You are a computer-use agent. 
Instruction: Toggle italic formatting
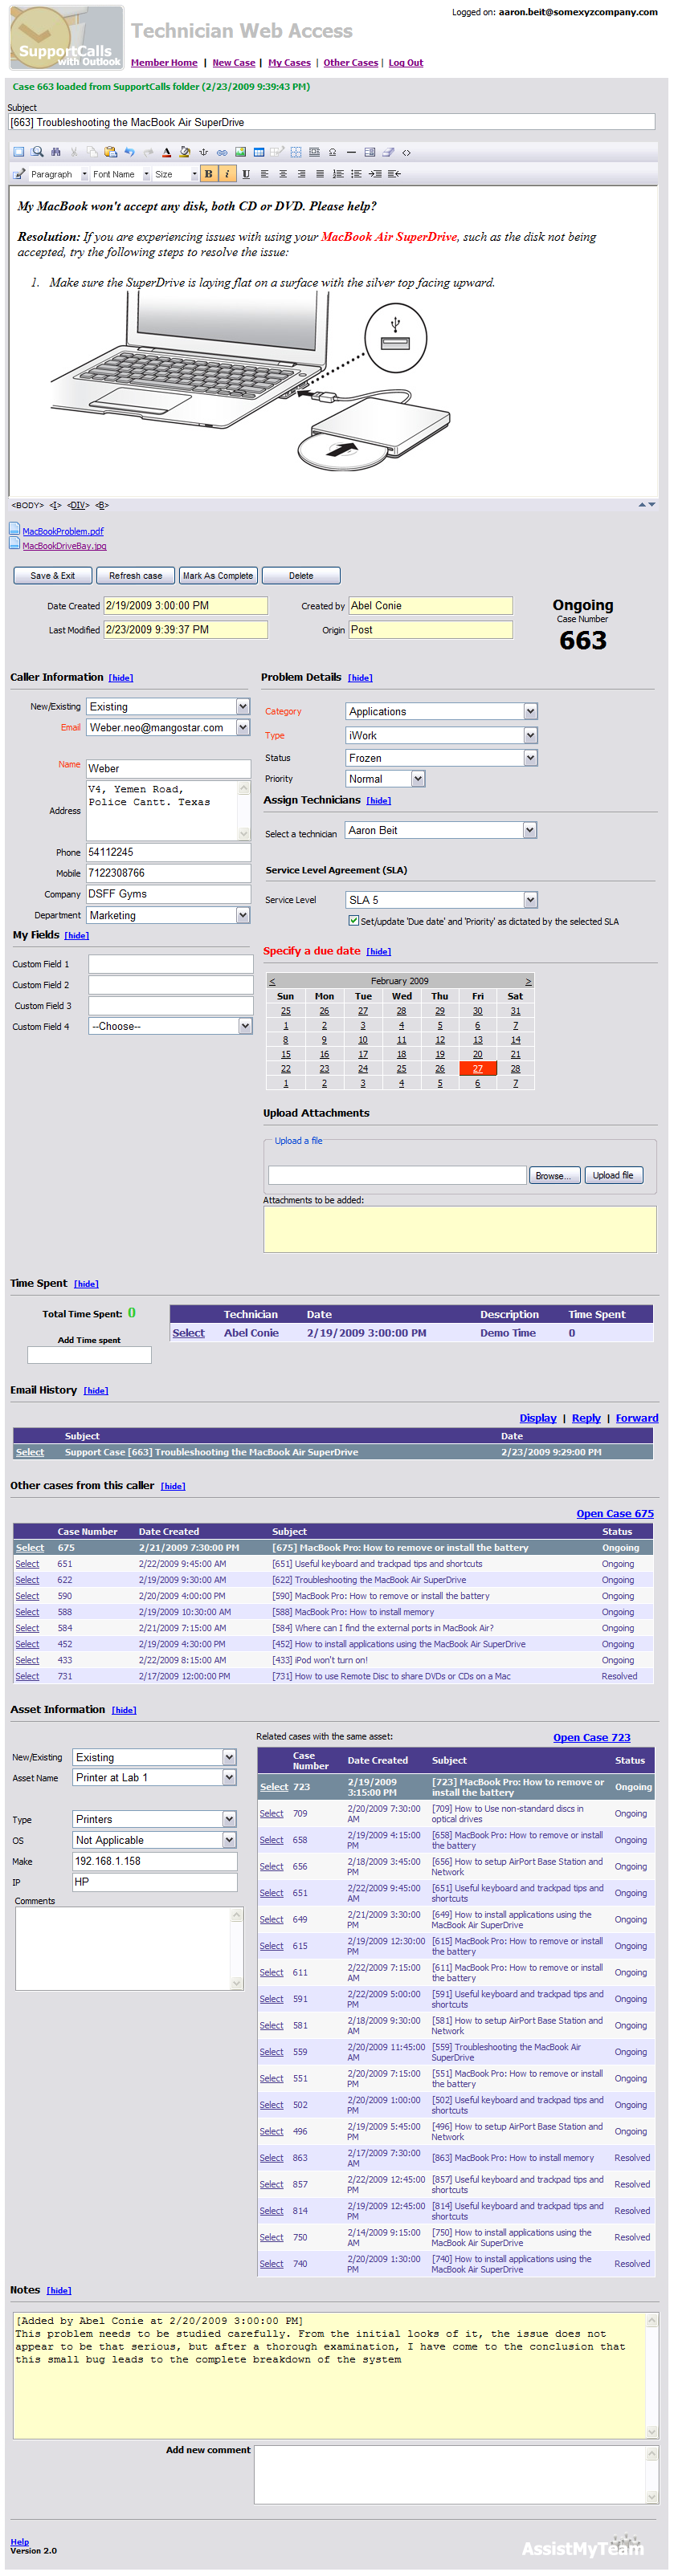click(x=227, y=174)
